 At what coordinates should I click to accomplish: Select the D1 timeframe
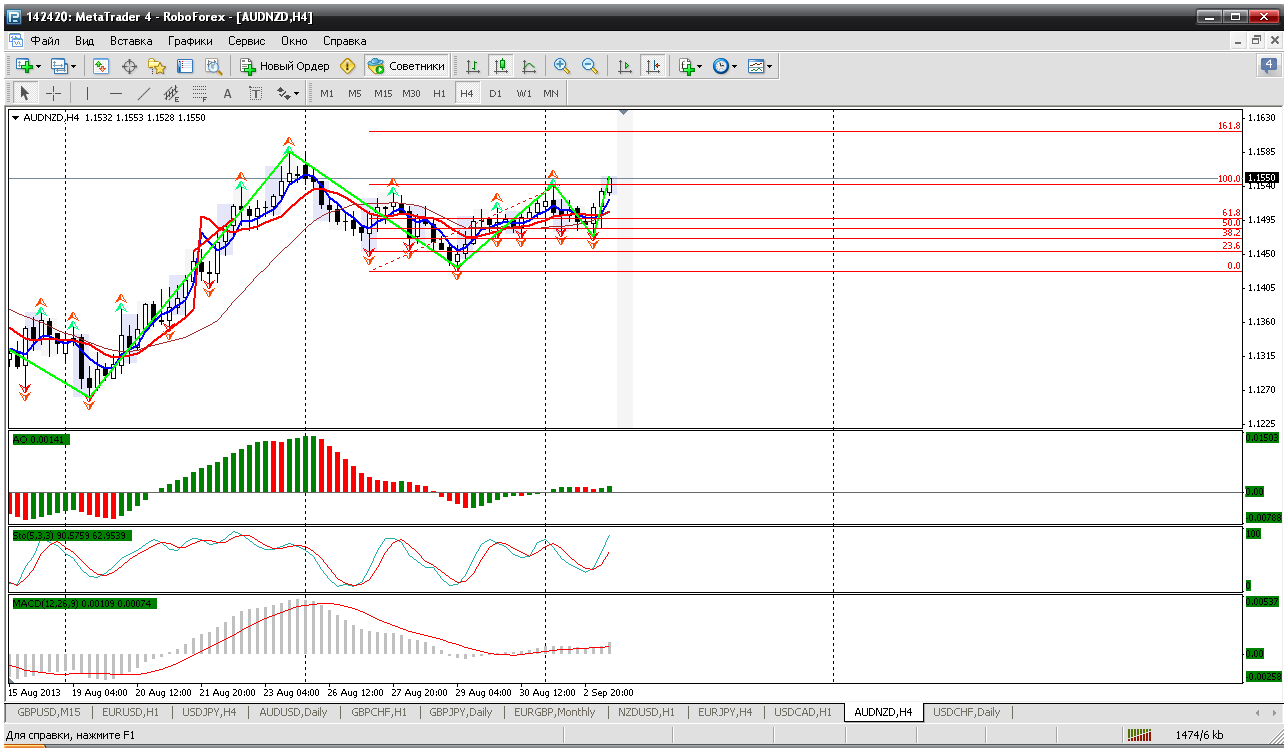[495, 93]
